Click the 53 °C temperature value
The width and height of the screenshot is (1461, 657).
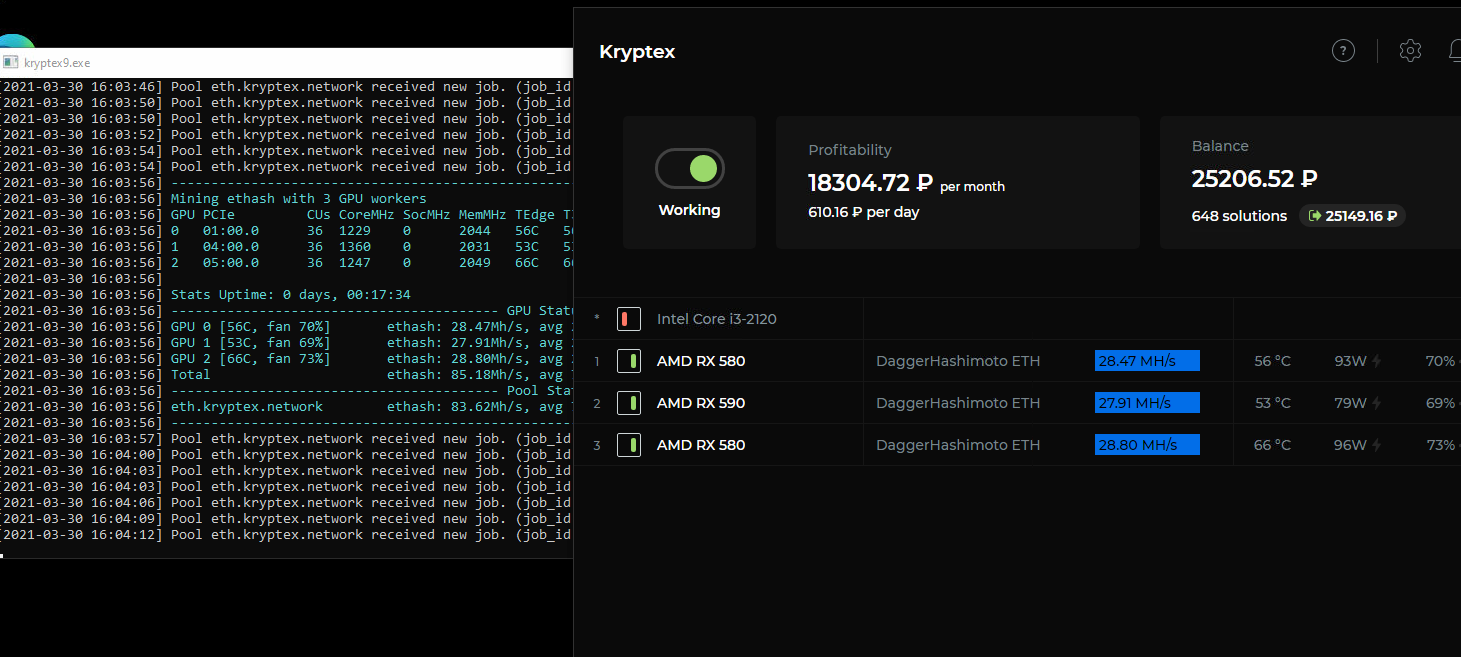(1273, 403)
